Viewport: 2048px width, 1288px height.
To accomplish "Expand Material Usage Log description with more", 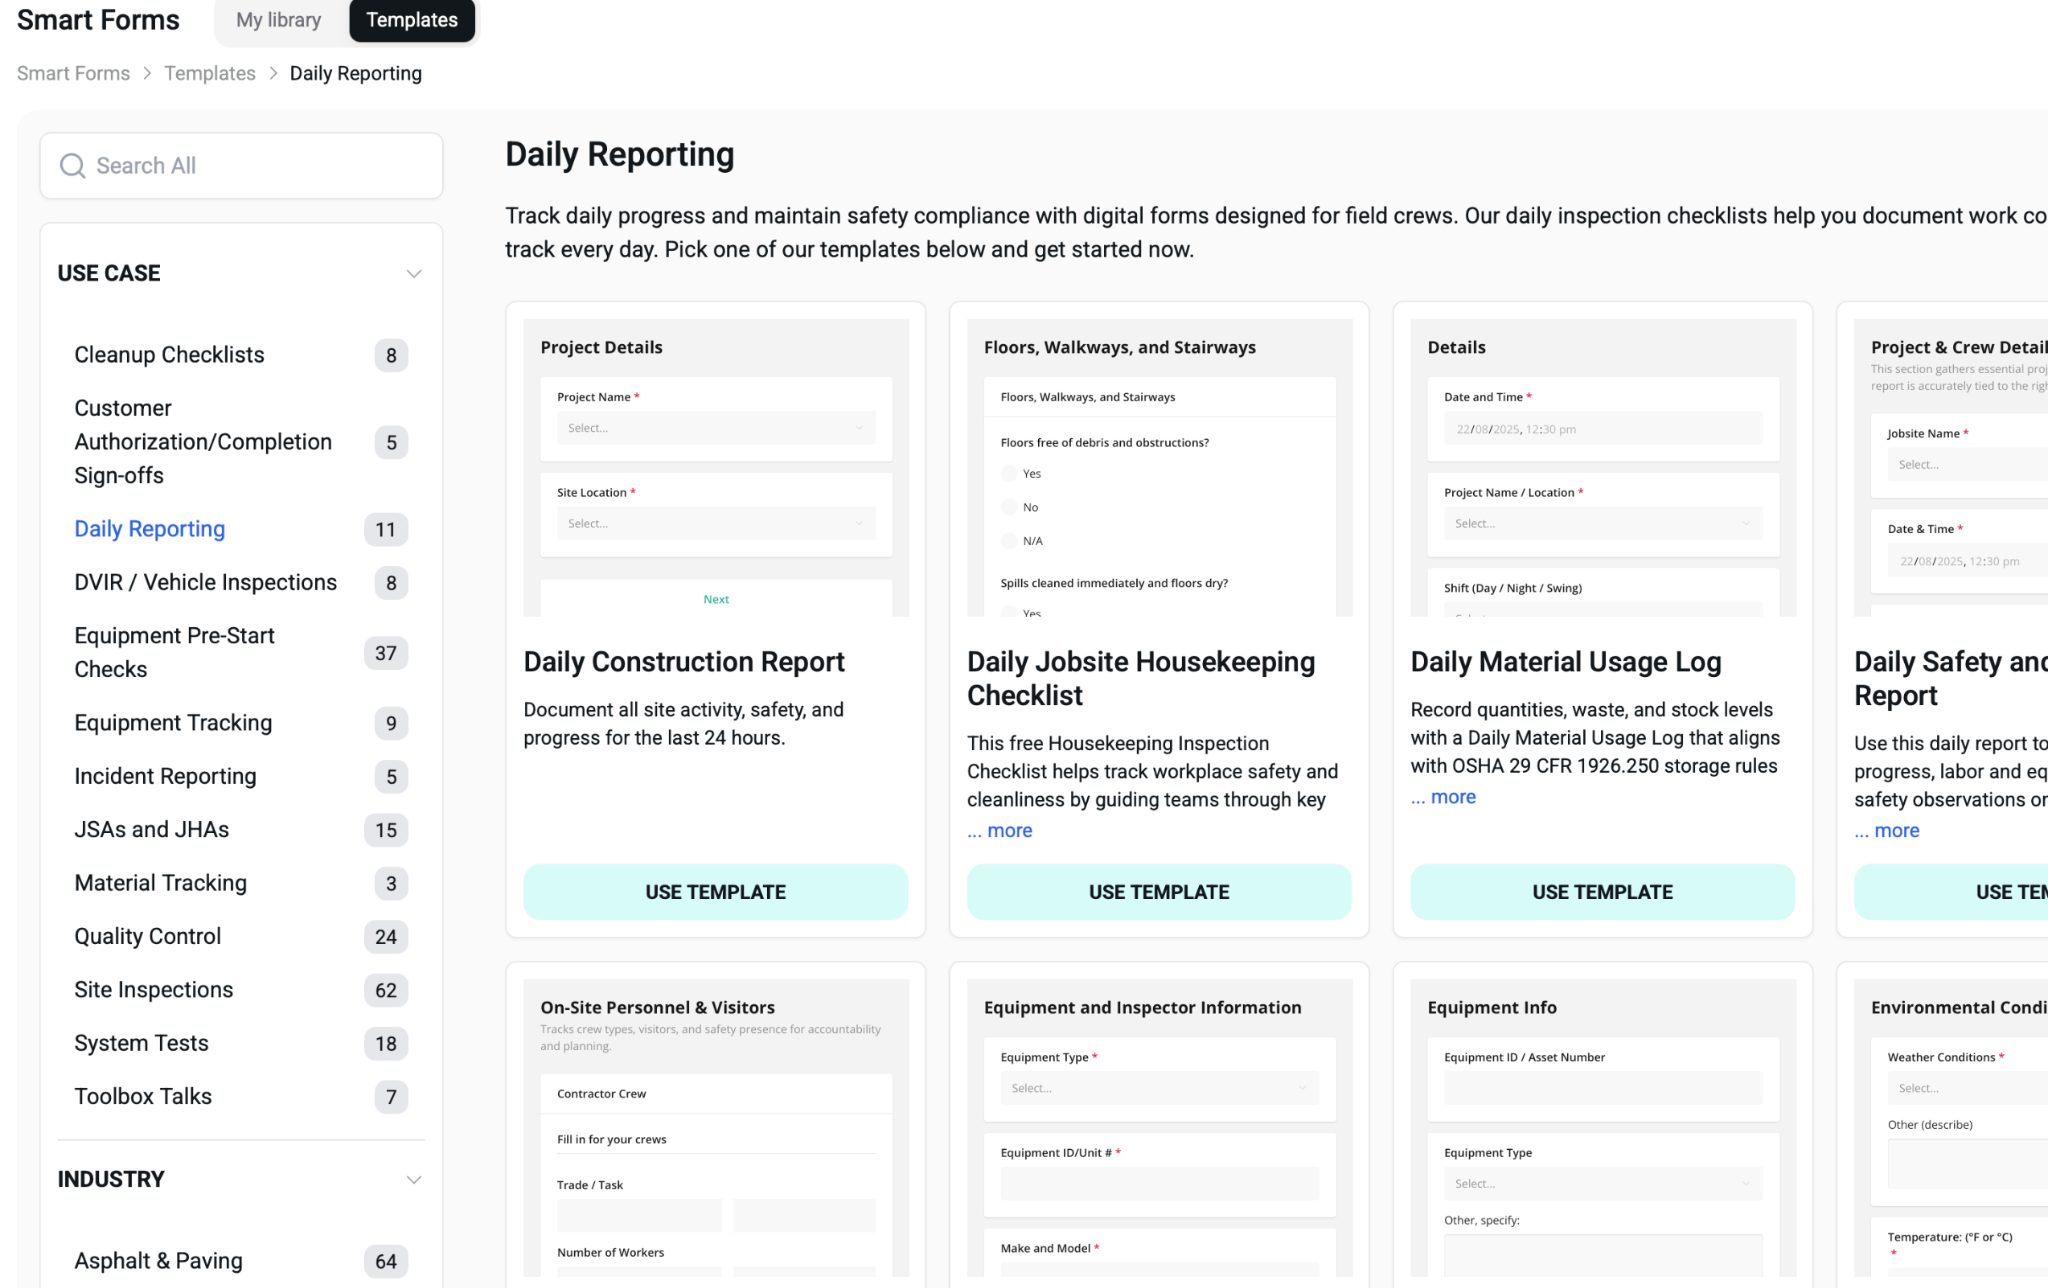I will tap(1443, 797).
